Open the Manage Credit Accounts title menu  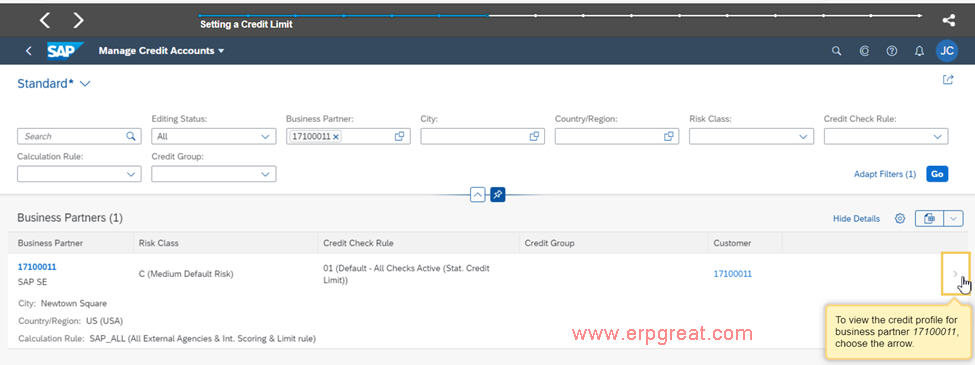click(x=161, y=51)
